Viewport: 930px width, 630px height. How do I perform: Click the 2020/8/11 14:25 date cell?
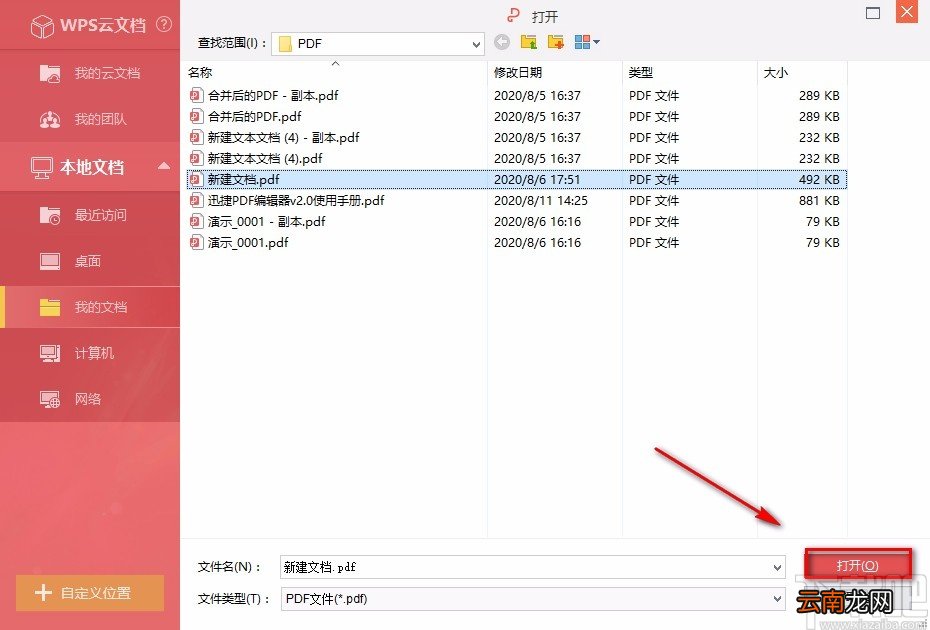tap(540, 201)
